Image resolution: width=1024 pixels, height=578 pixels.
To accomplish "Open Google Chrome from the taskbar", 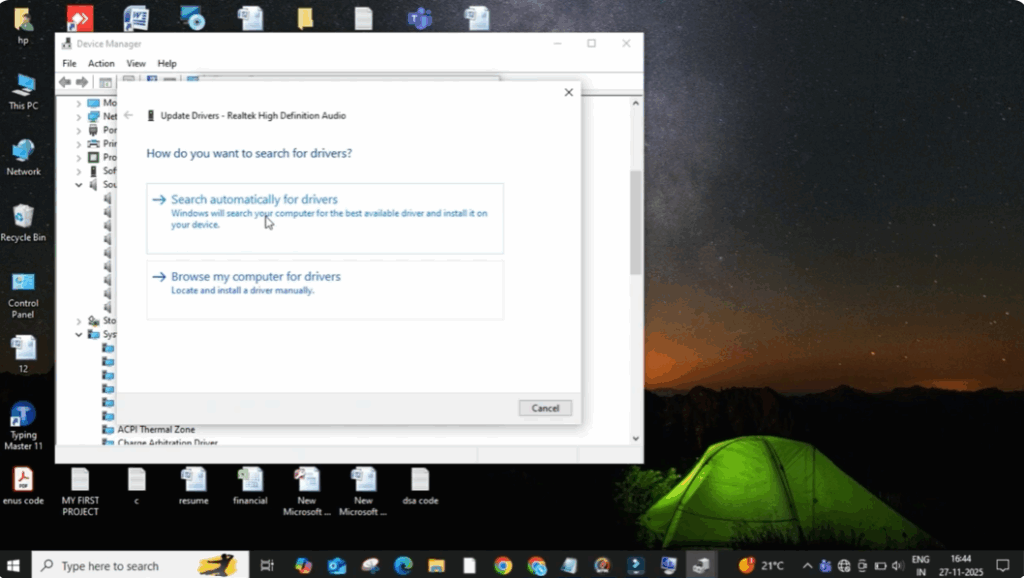I will pyautogui.click(x=503, y=565).
